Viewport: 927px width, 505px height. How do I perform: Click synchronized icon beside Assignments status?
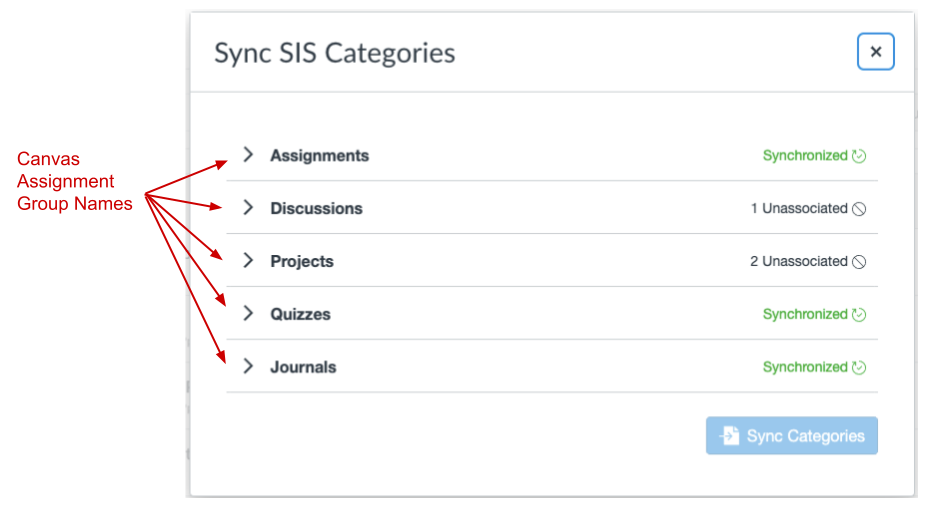tap(858, 156)
